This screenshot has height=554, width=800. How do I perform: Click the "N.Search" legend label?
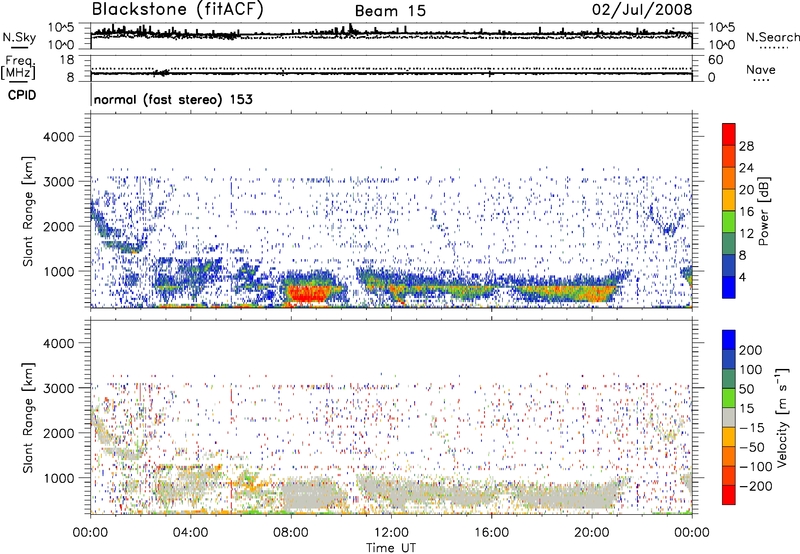pyautogui.click(x=772, y=37)
